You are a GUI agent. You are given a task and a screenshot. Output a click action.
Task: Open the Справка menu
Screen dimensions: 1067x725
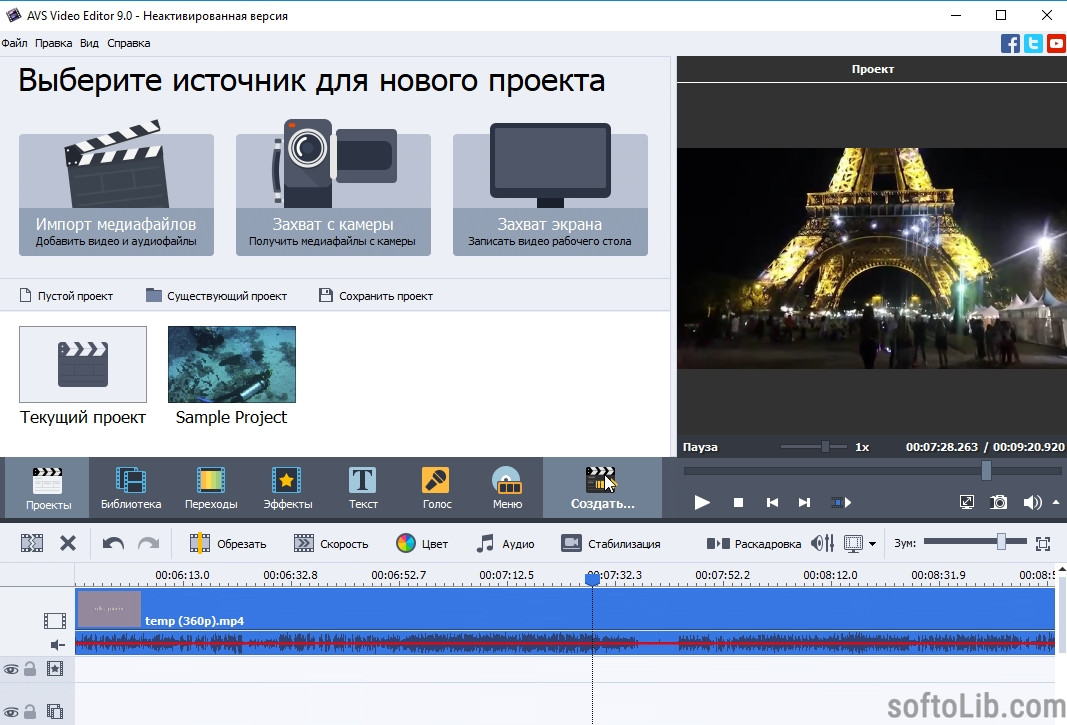tap(129, 43)
